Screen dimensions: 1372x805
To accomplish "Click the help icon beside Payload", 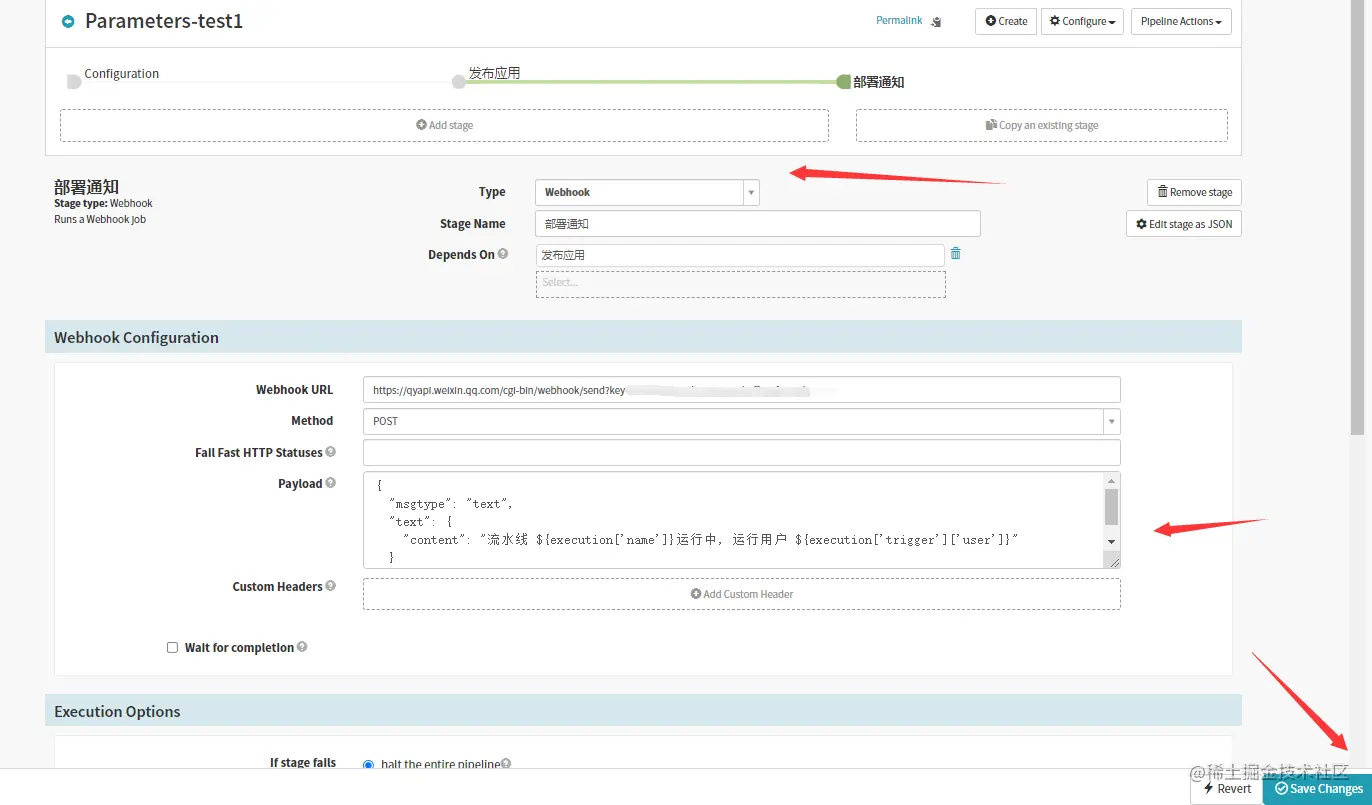I will (x=331, y=483).
